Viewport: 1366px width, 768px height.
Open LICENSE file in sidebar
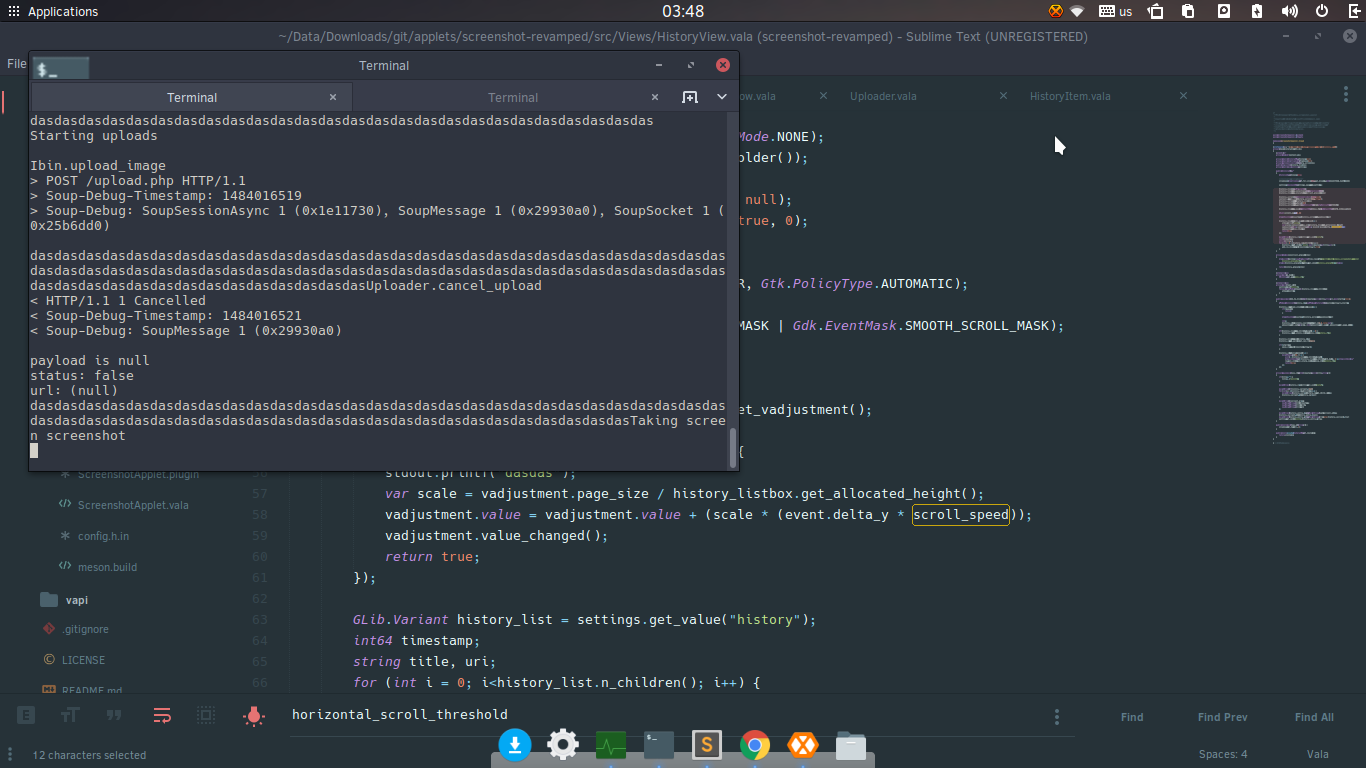tap(83, 660)
